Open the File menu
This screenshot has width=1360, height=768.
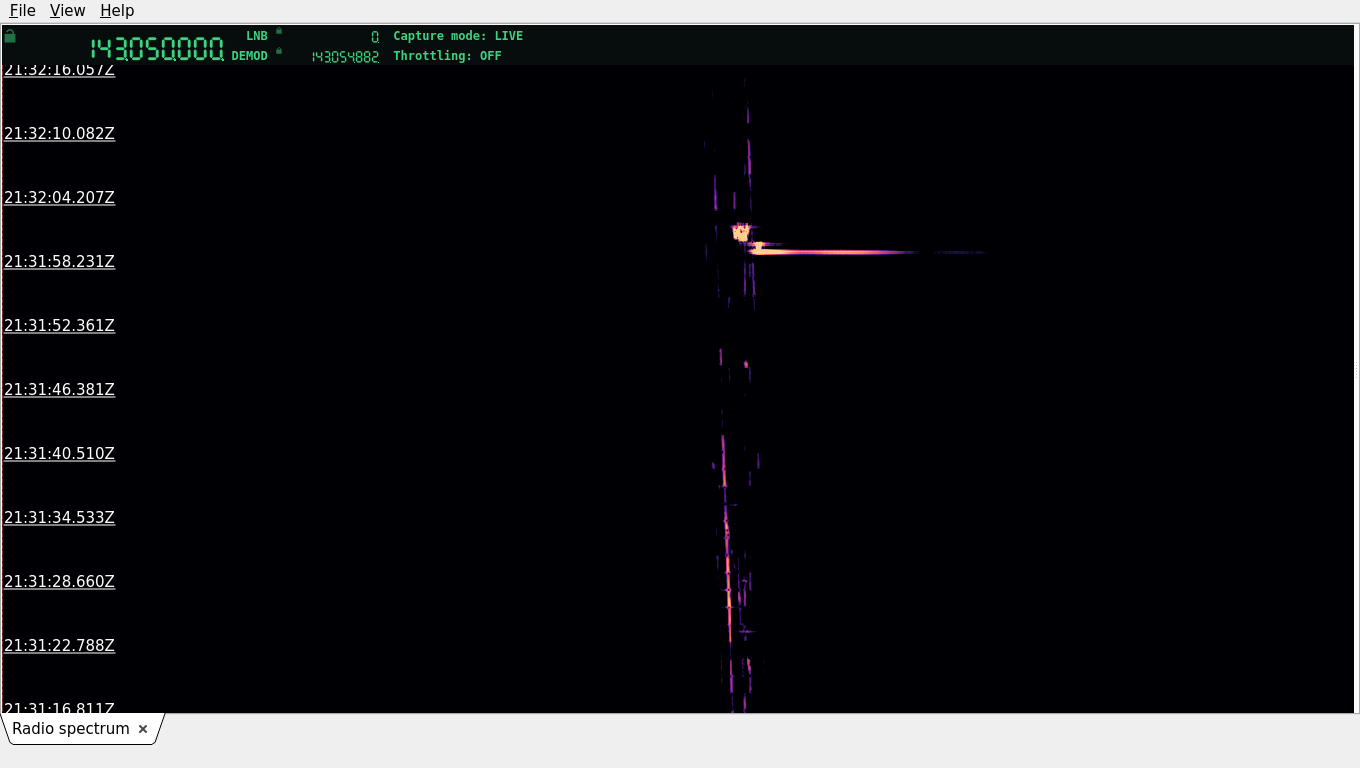coord(22,10)
